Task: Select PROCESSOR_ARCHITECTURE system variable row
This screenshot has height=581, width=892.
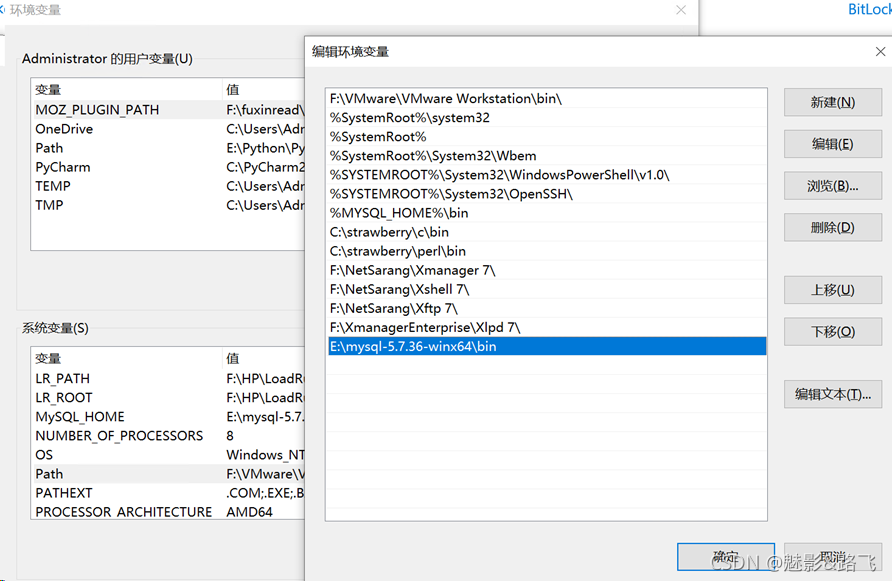Action: (x=168, y=512)
